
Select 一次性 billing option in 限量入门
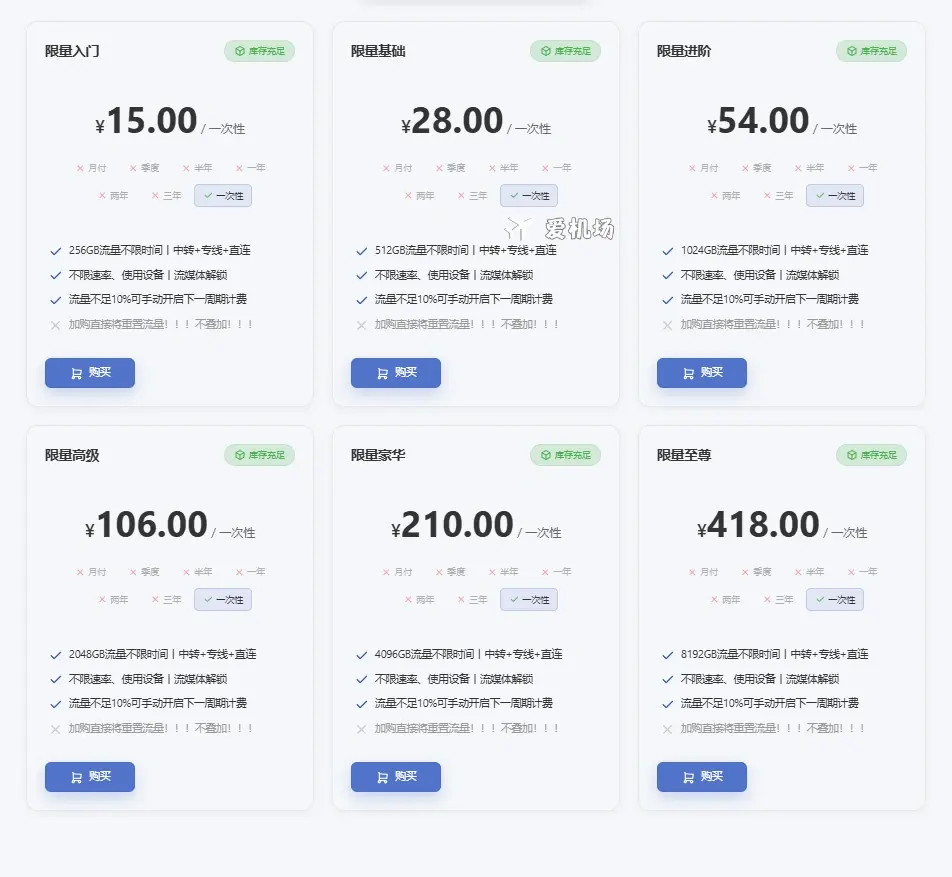tap(223, 196)
